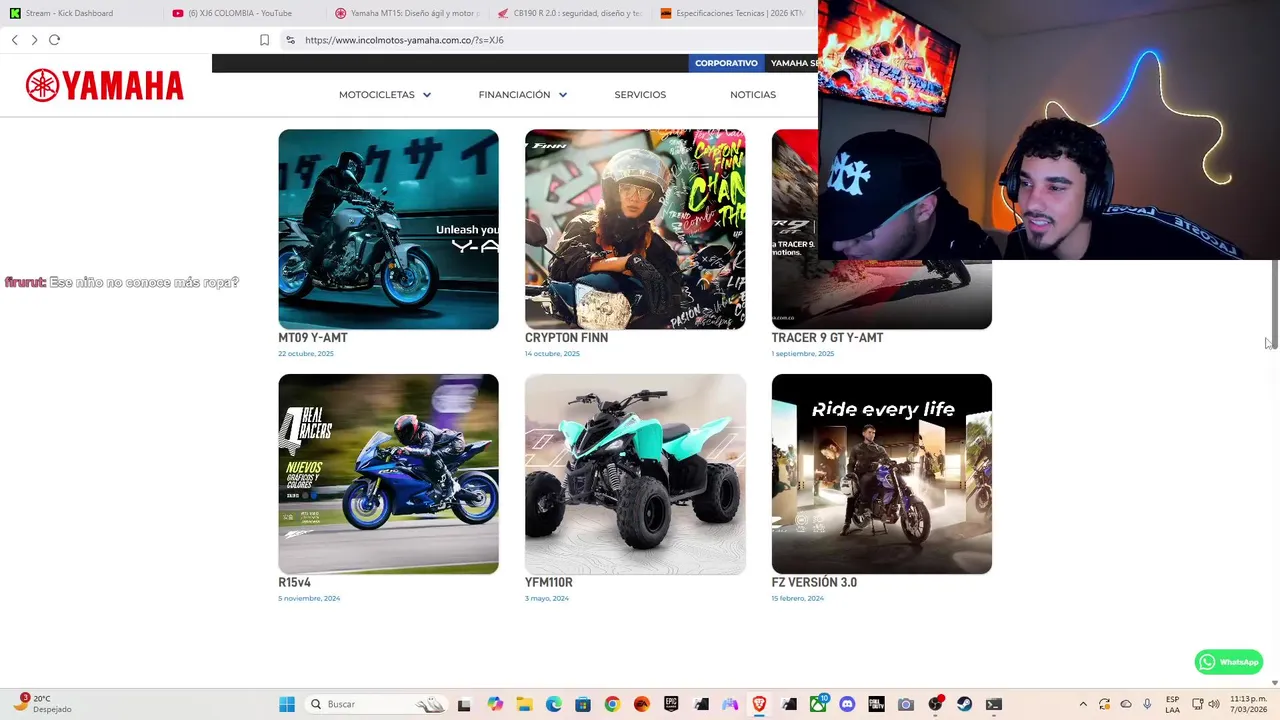This screenshot has height=720, width=1280.
Task: Click the browser forward arrow
Action: (34, 40)
